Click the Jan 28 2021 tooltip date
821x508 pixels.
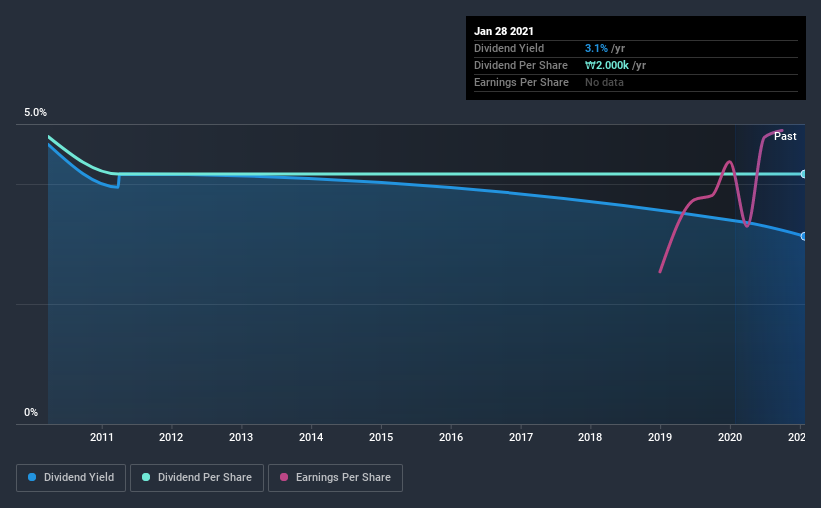pyautogui.click(x=504, y=31)
